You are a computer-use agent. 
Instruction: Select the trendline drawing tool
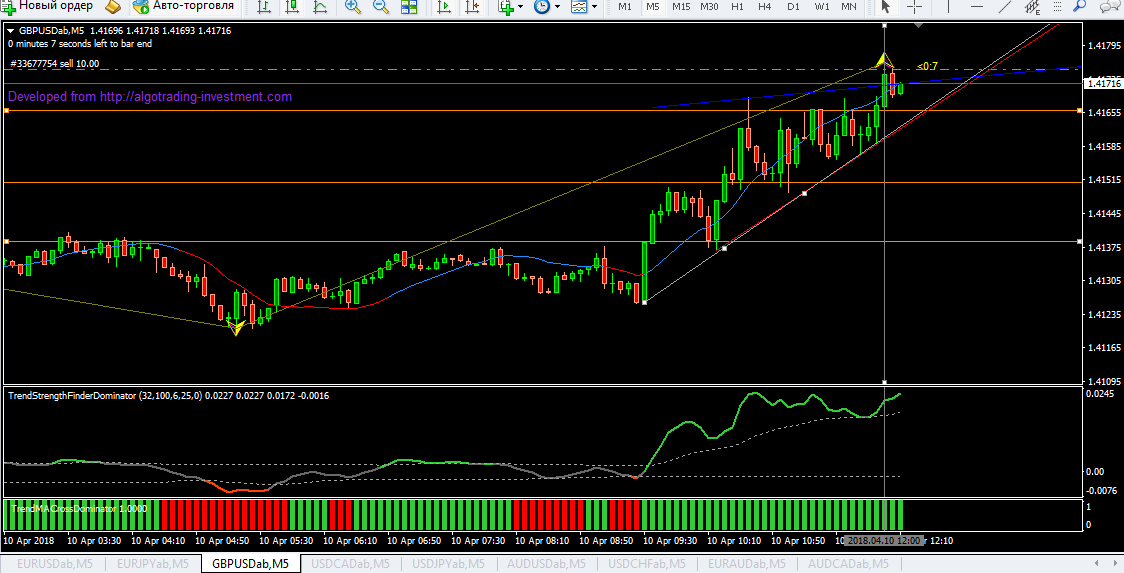[1004, 7]
